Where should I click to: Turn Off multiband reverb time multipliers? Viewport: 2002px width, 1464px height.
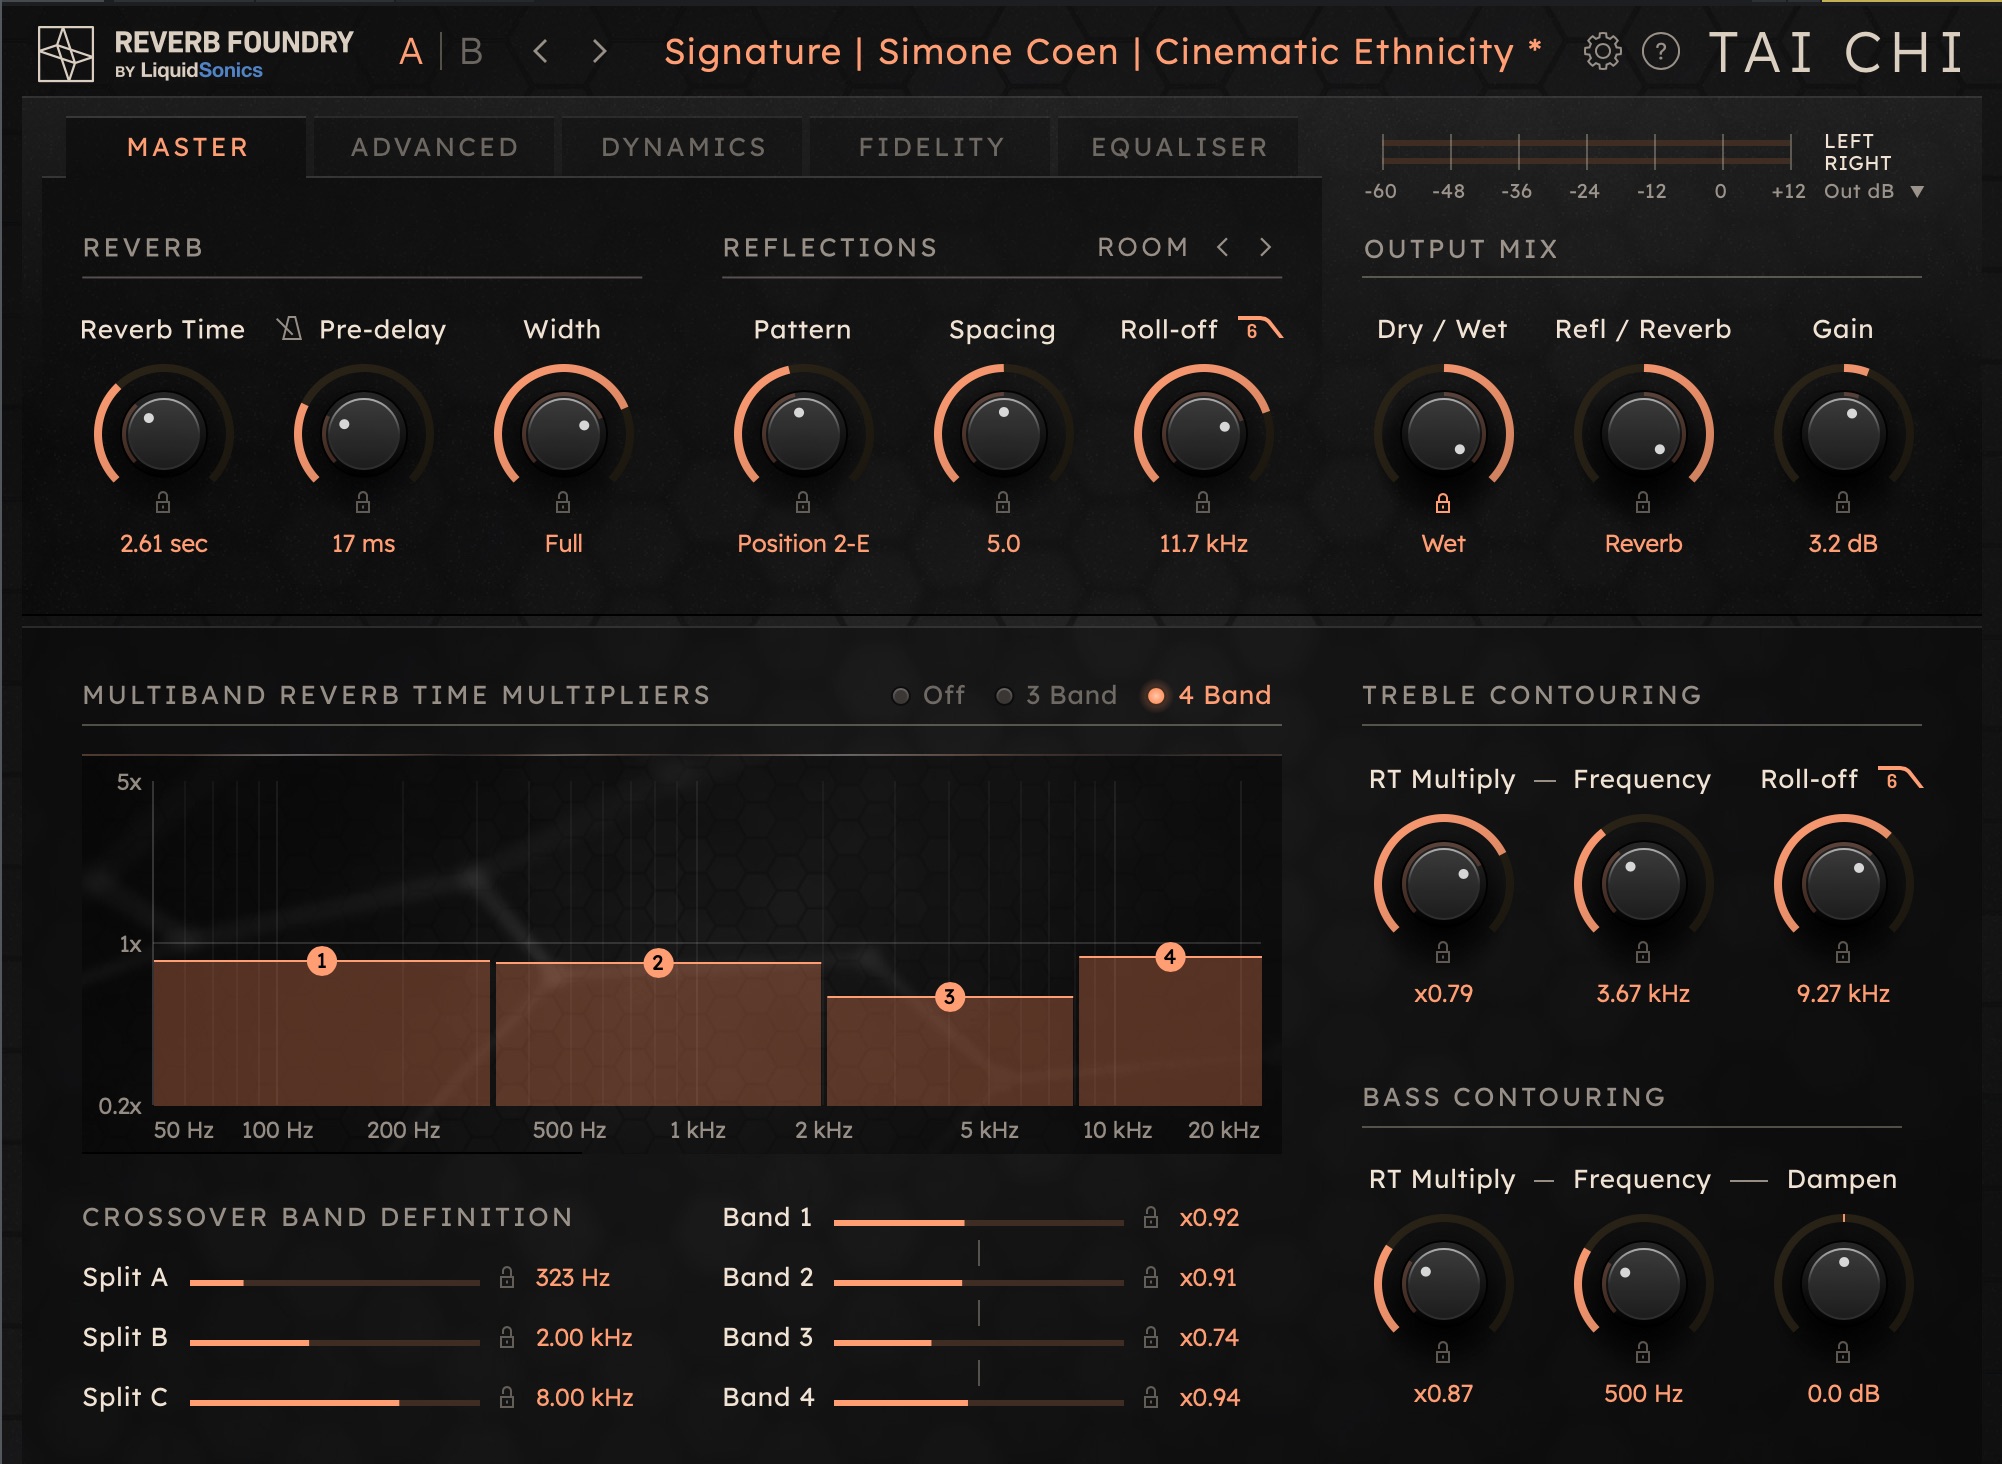coord(901,695)
